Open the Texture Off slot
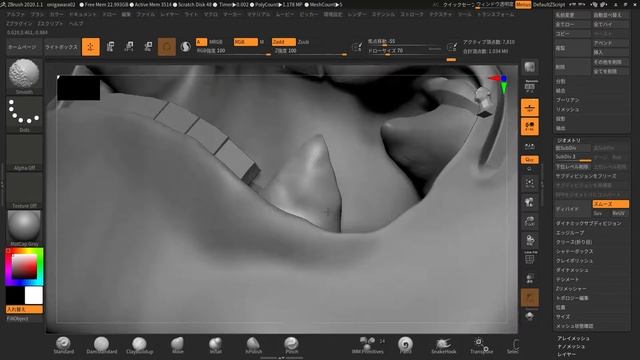Image resolution: width=640 pixels, height=360 pixels. pyautogui.click(x=24, y=191)
